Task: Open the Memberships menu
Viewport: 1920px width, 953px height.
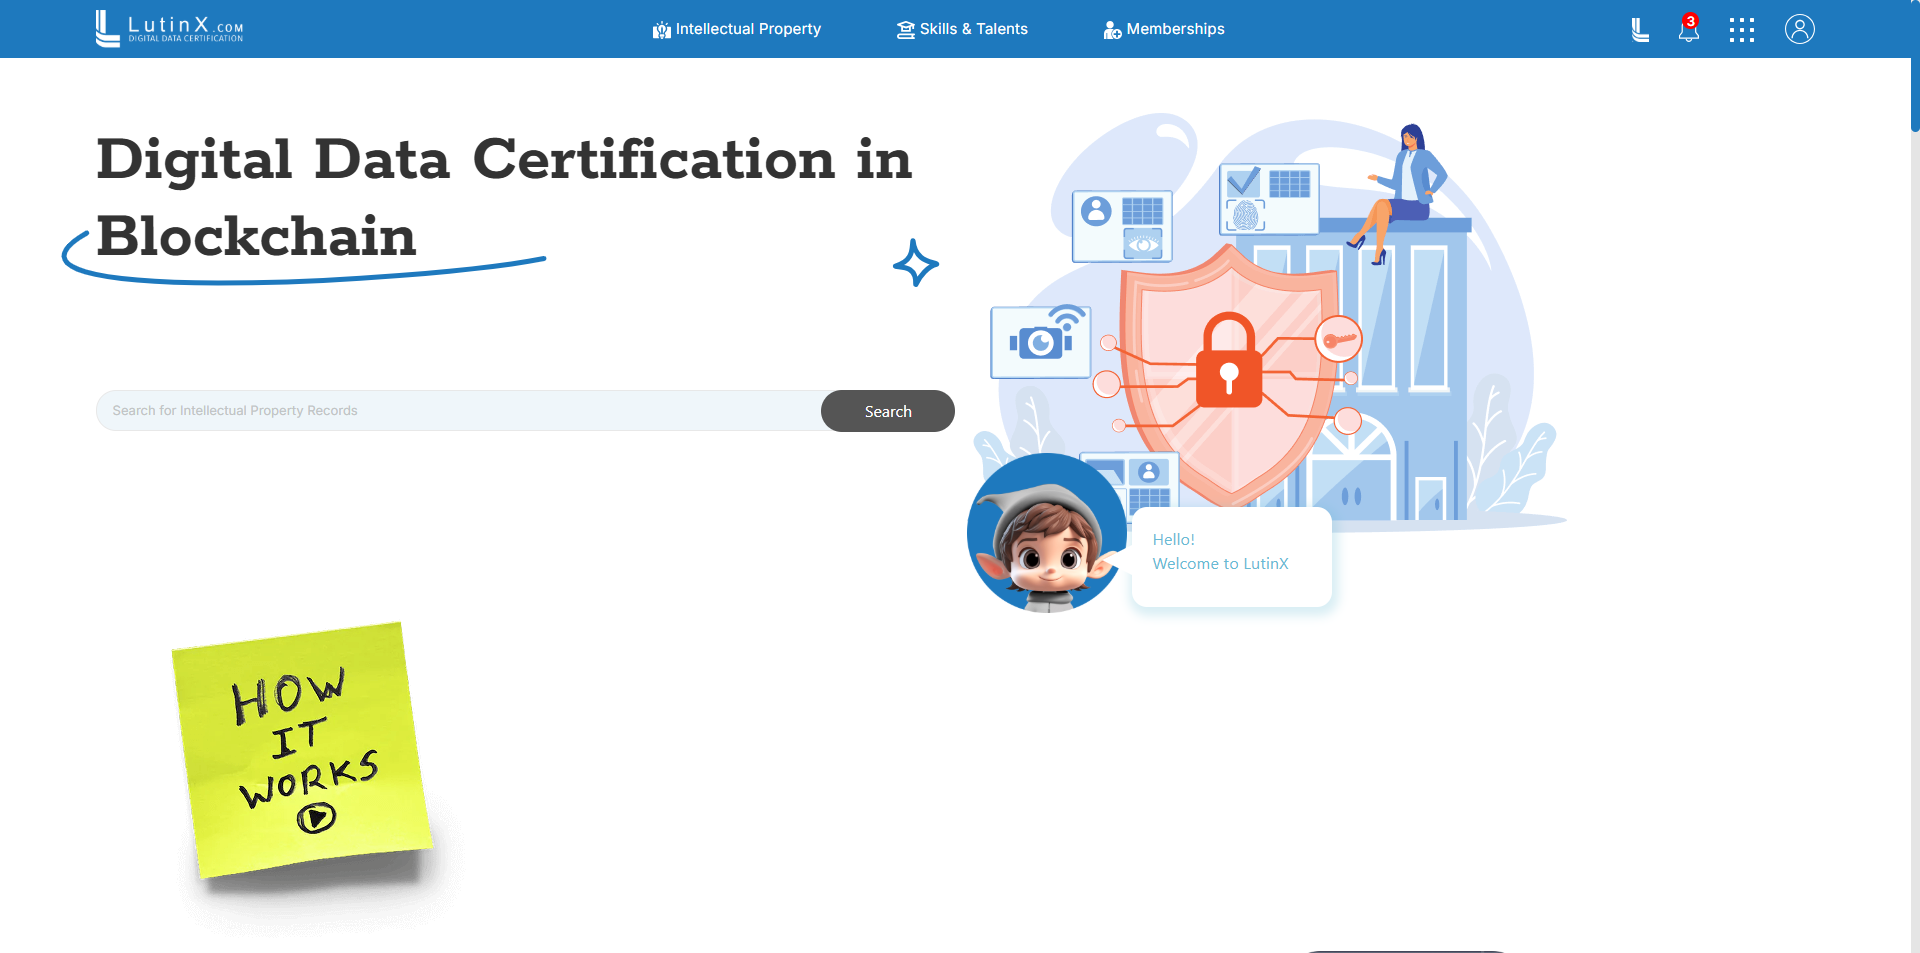Action: 1164,29
